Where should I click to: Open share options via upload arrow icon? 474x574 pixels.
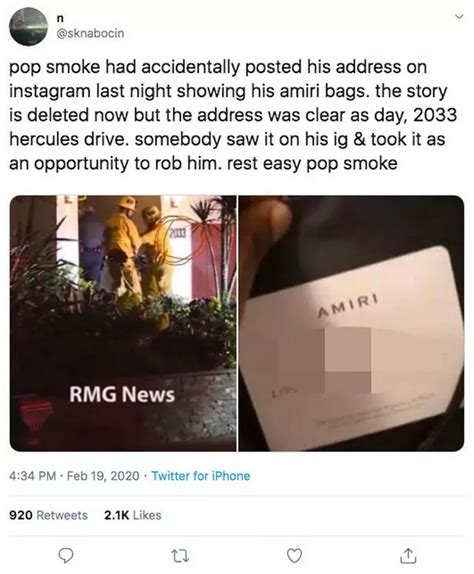tap(408, 555)
